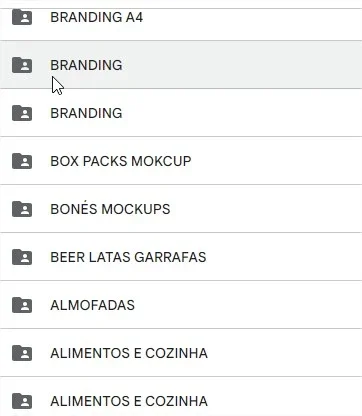The height and width of the screenshot is (416, 362).
Task: Click the shared folder icon beside BRANDING A4
Action: click(22, 17)
